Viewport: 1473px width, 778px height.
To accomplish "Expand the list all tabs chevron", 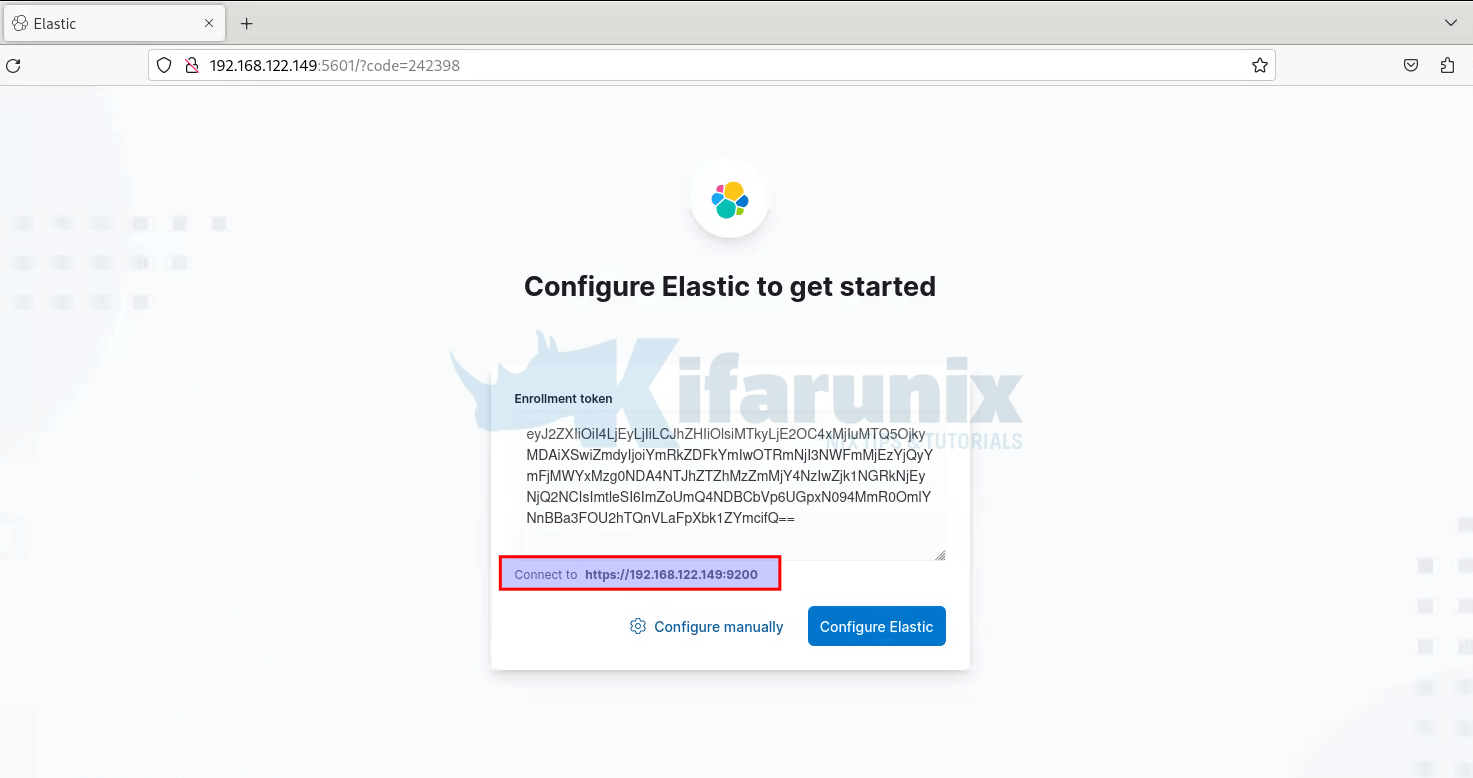I will click(x=1451, y=23).
